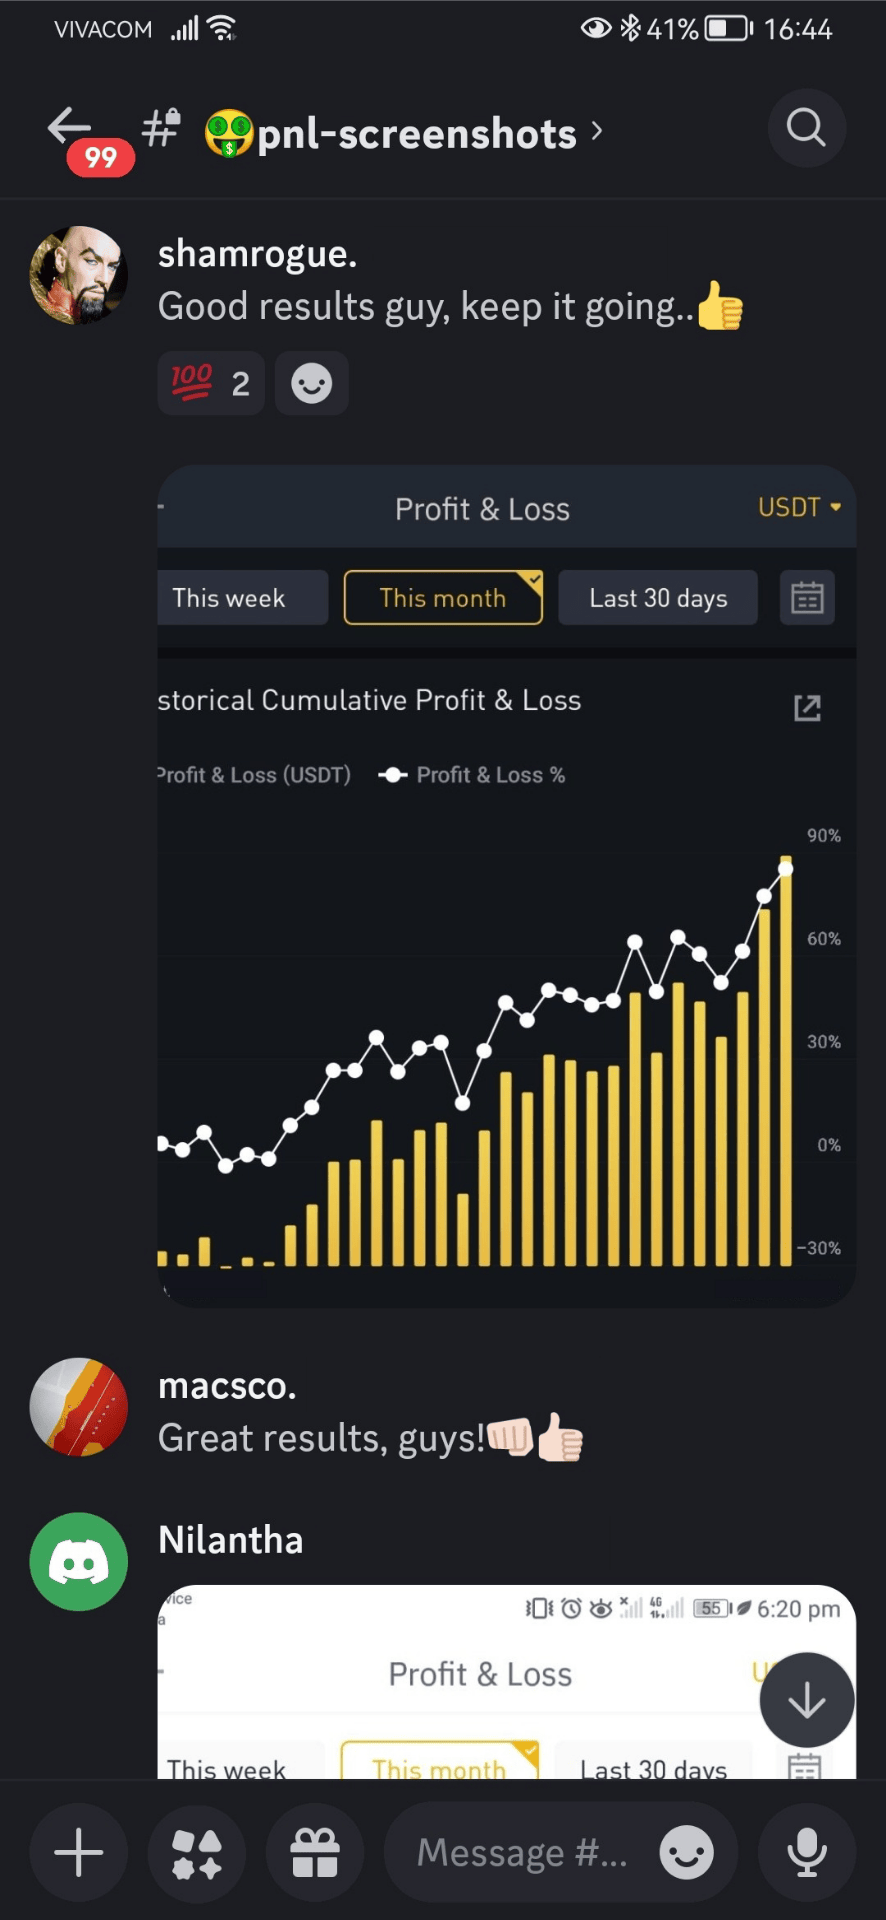The image size is (886, 1920).
Task: Select the Last 30 days tab
Action: 657,598
